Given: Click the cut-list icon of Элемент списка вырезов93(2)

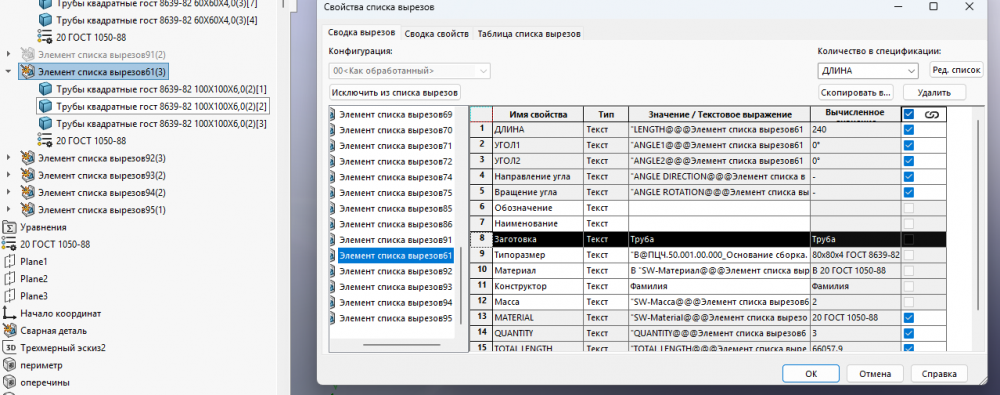Looking at the screenshot, I should click(x=27, y=175).
